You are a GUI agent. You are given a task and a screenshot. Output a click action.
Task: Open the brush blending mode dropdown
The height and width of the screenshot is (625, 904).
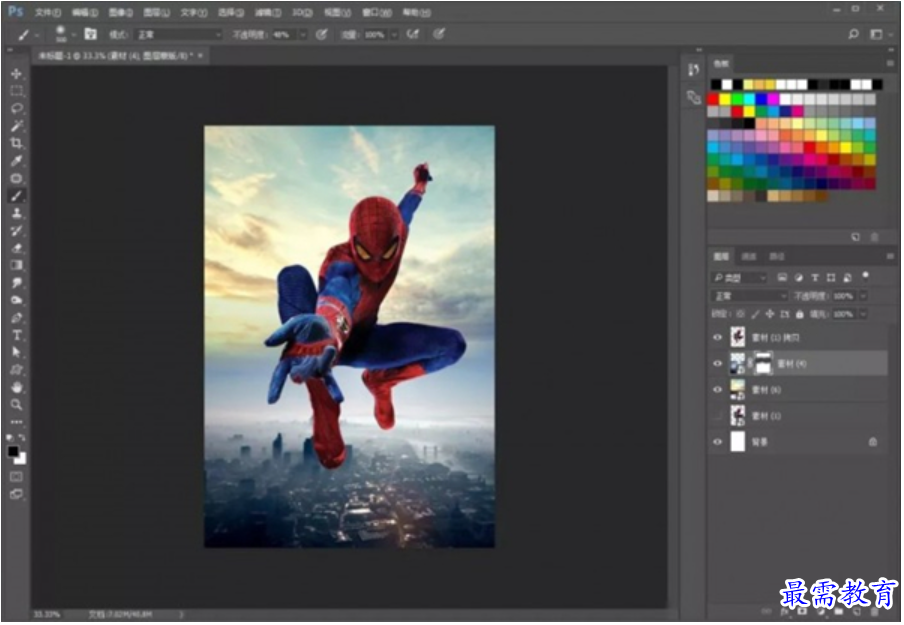pyautogui.click(x=179, y=35)
